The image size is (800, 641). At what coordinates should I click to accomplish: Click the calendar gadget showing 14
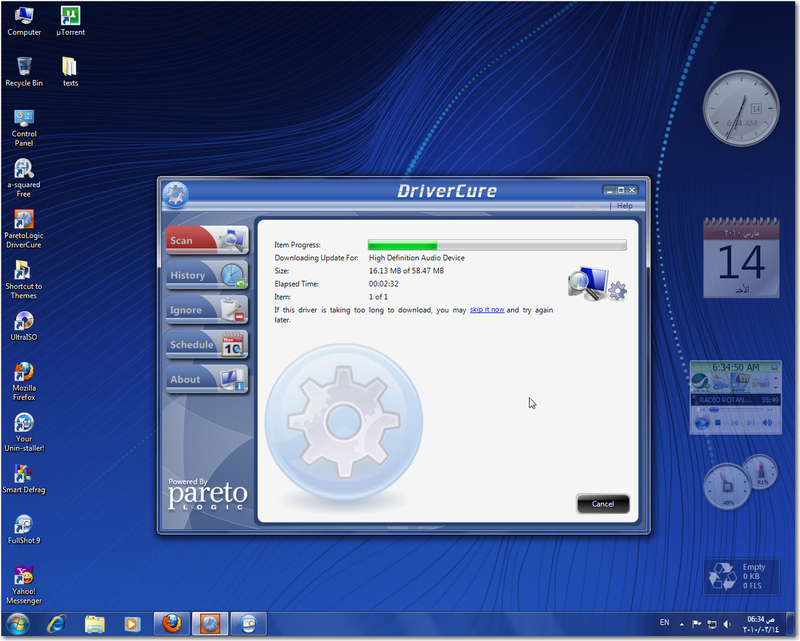click(x=741, y=257)
